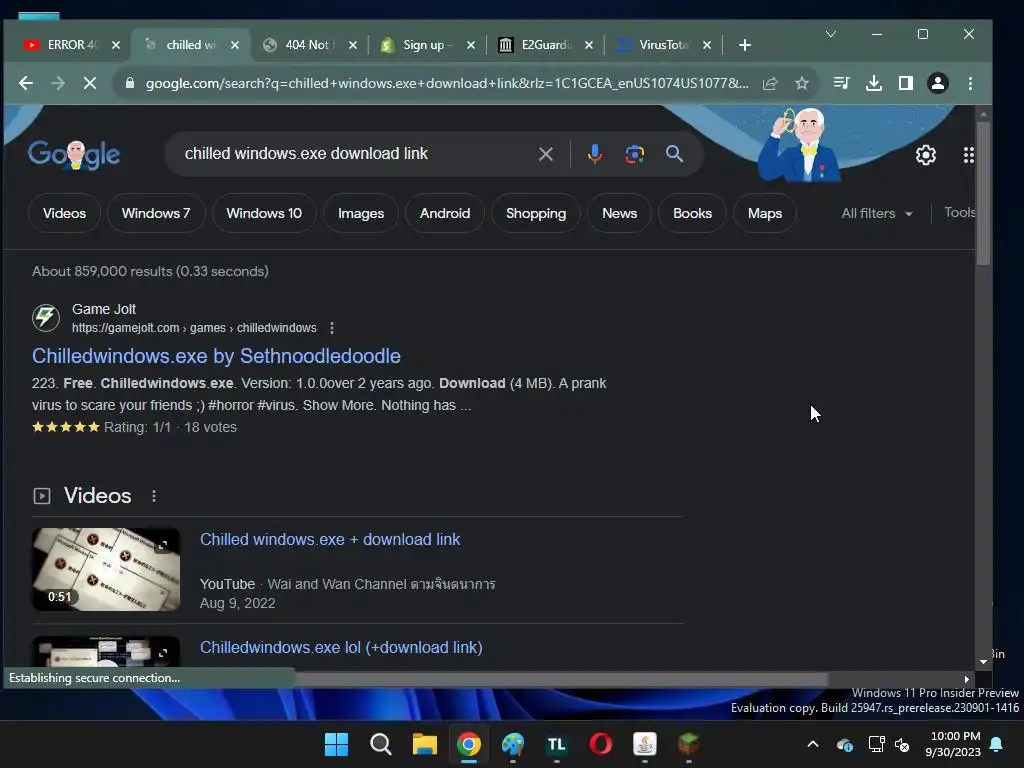Open Google quick settings gear
1024x768 pixels.
925,155
